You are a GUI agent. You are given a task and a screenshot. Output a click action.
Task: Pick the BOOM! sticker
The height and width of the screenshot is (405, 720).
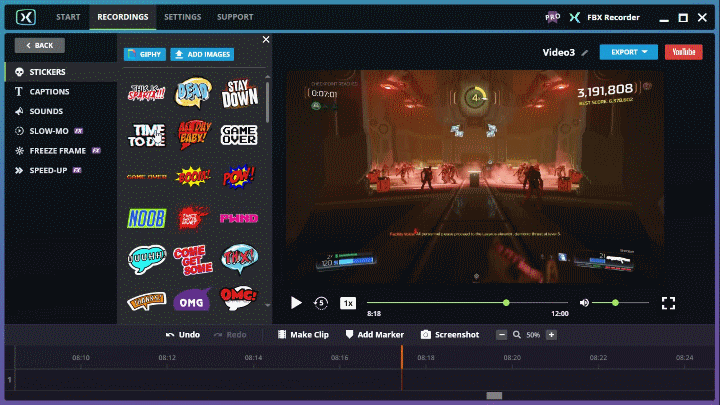(193, 176)
